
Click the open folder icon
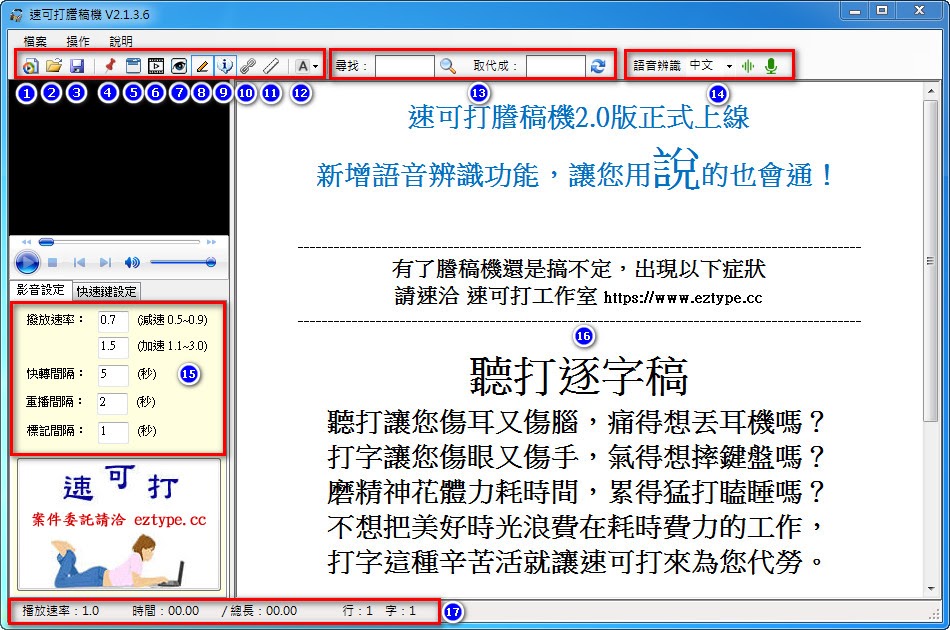54,65
